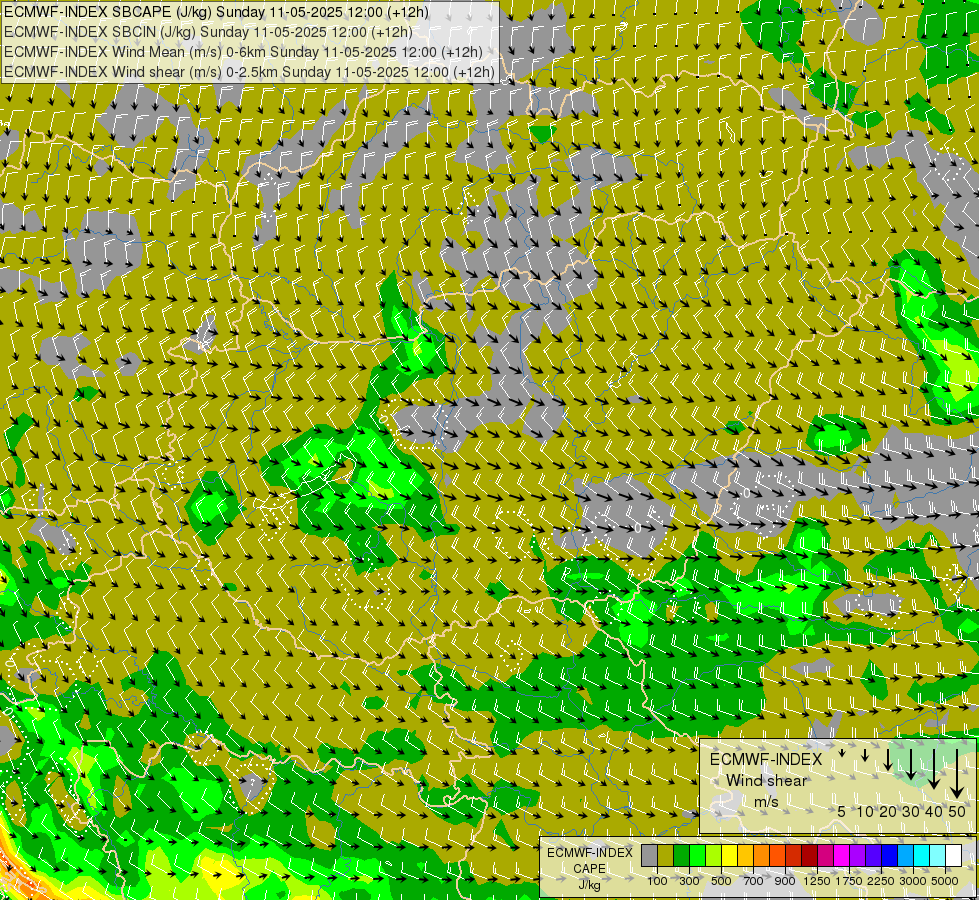This screenshot has height=900, width=979.
Task: Click the number 20 in wind shear legend
Action: tap(888, 811)
